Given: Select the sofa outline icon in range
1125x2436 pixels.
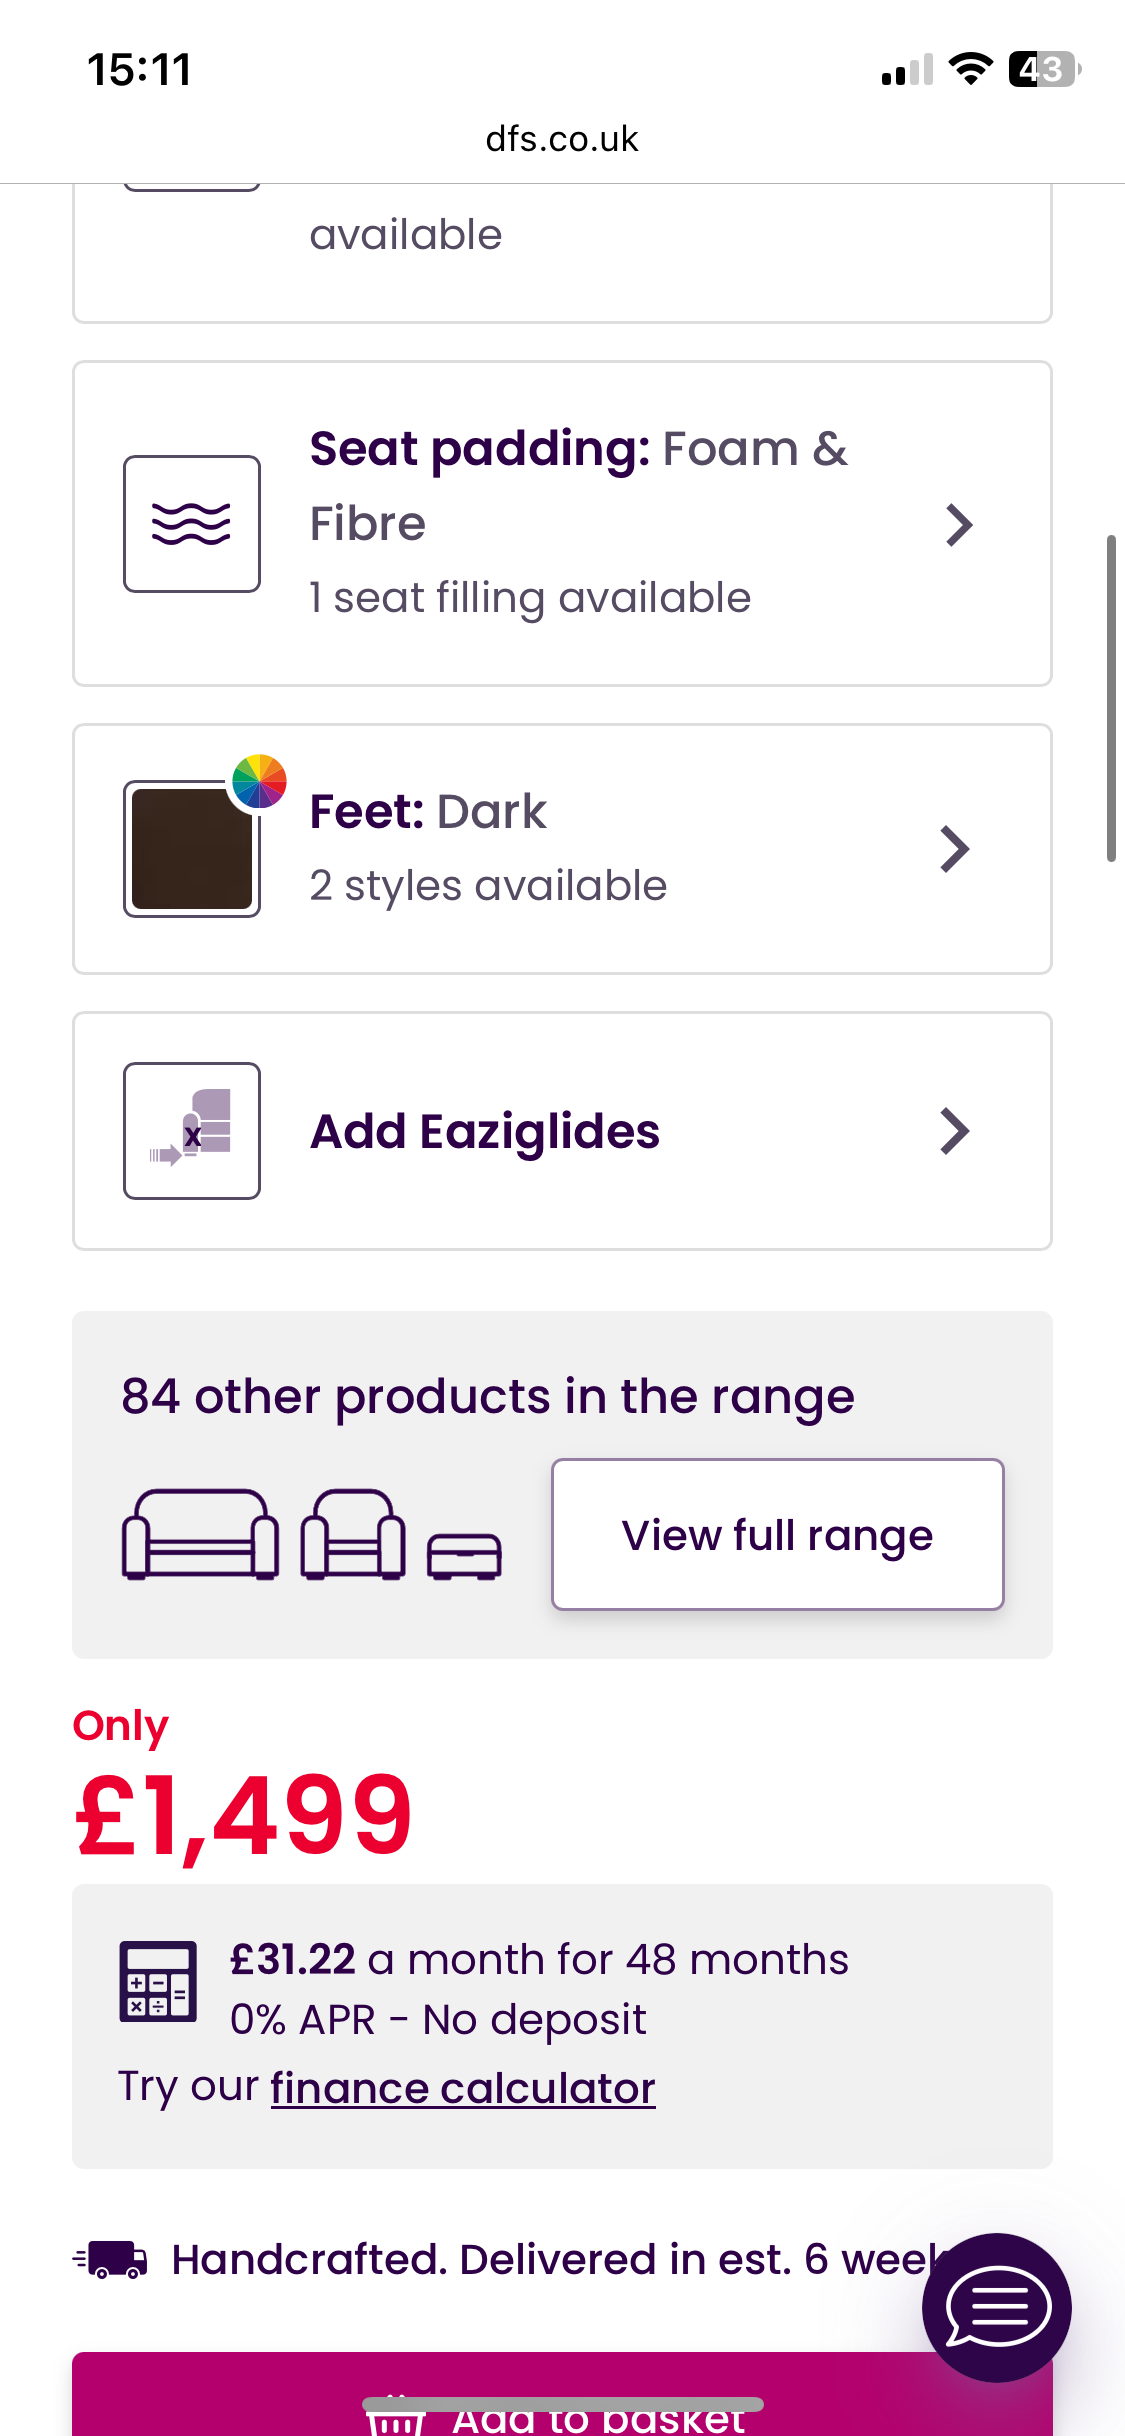Looking at the screenshot, I should tap(201, 1534).
